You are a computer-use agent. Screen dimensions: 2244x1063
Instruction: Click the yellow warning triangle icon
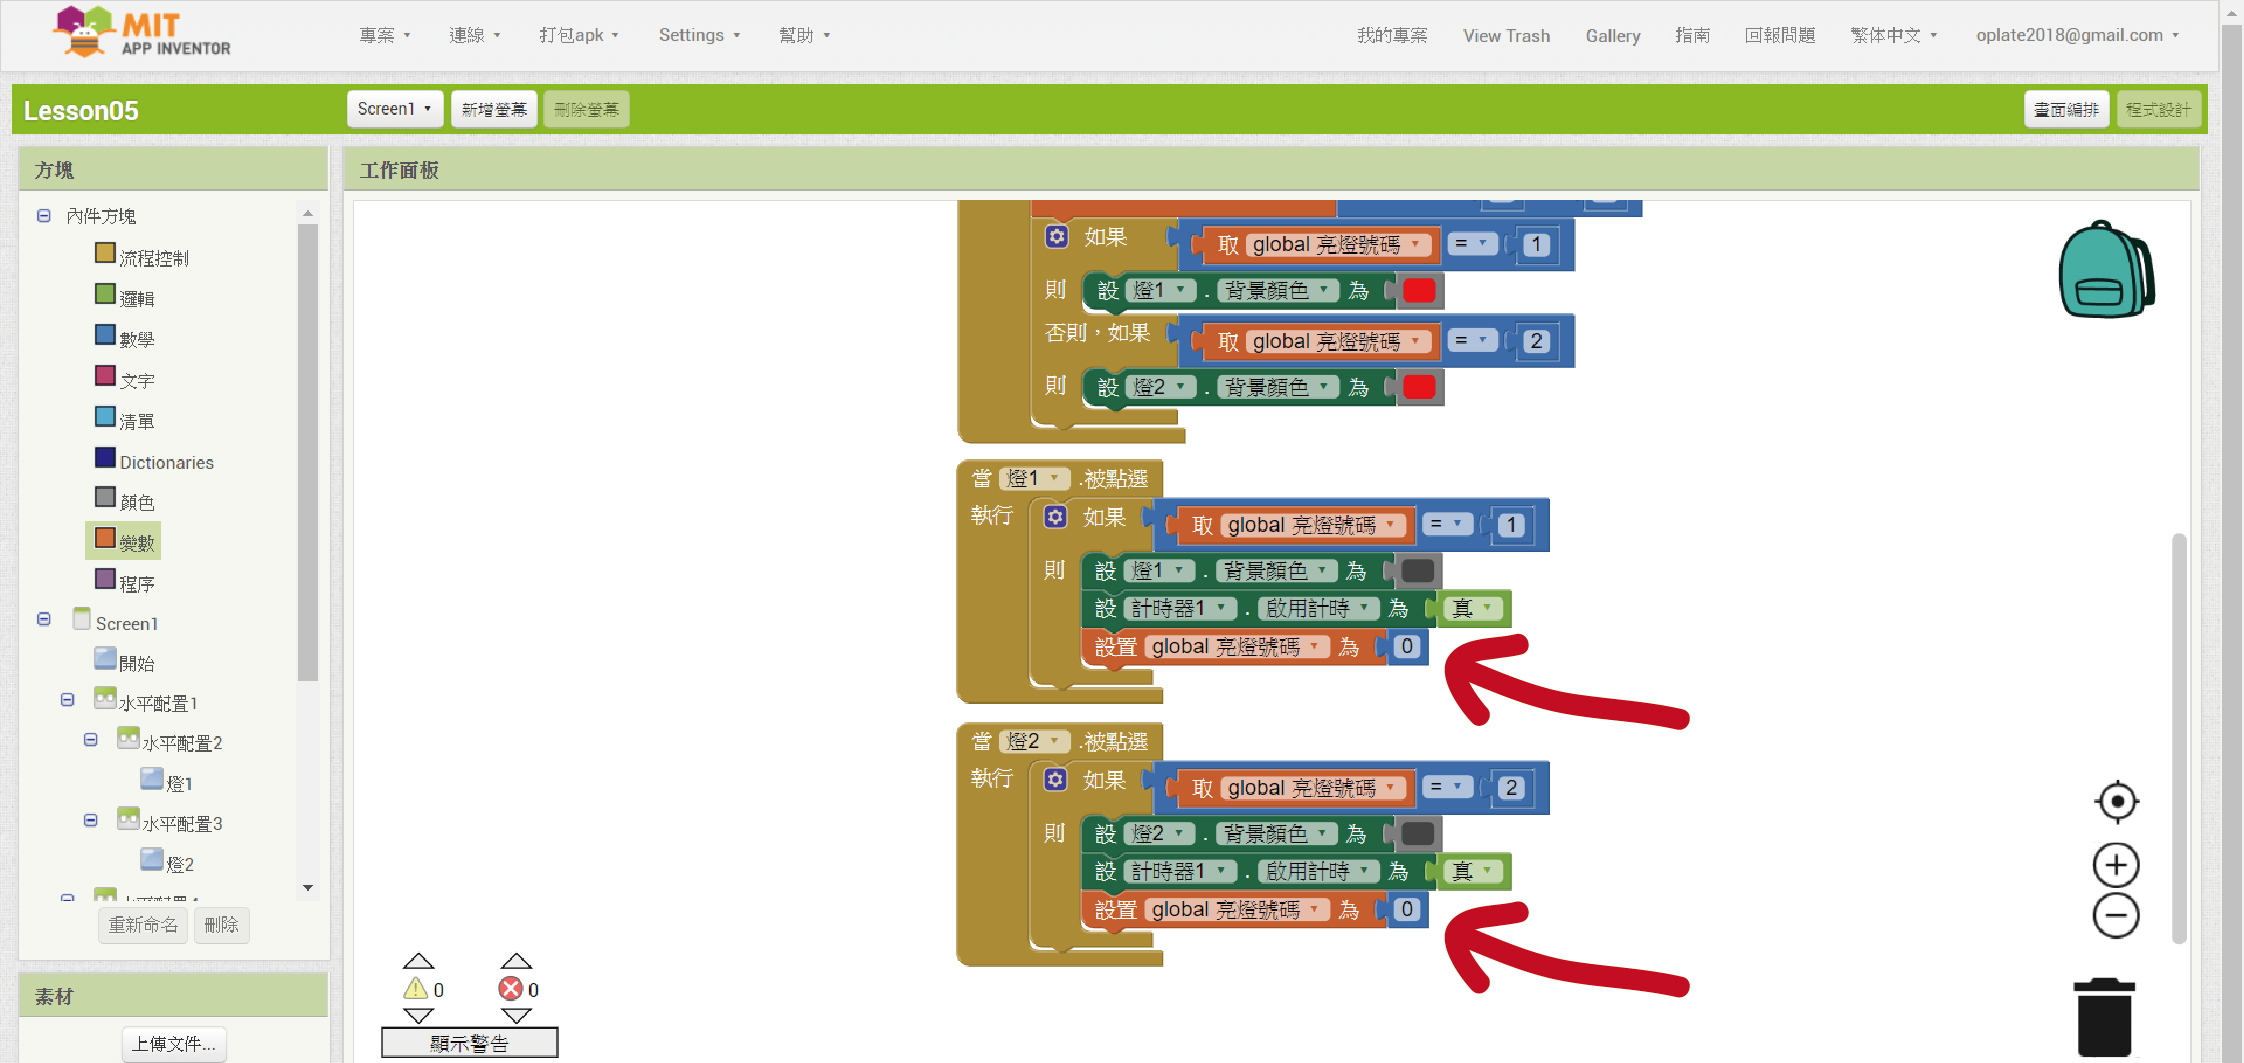tap(416, 989)
